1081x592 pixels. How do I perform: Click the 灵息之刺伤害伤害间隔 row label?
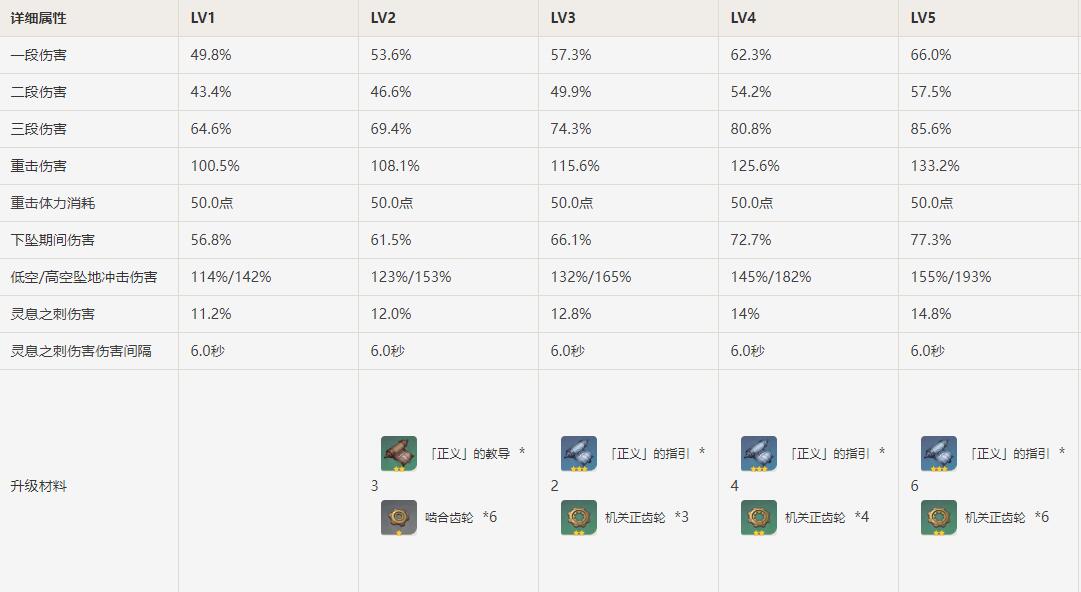coord(81,351)
